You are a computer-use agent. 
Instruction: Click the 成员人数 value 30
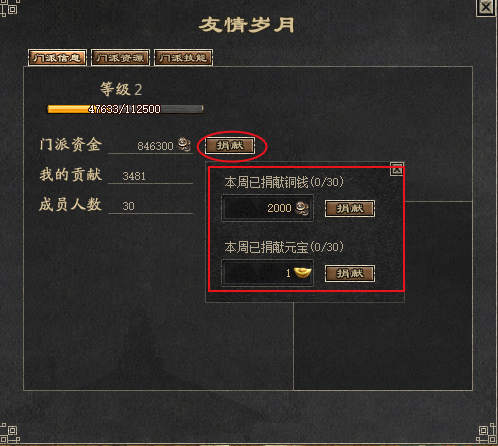[x=128, y=206]
